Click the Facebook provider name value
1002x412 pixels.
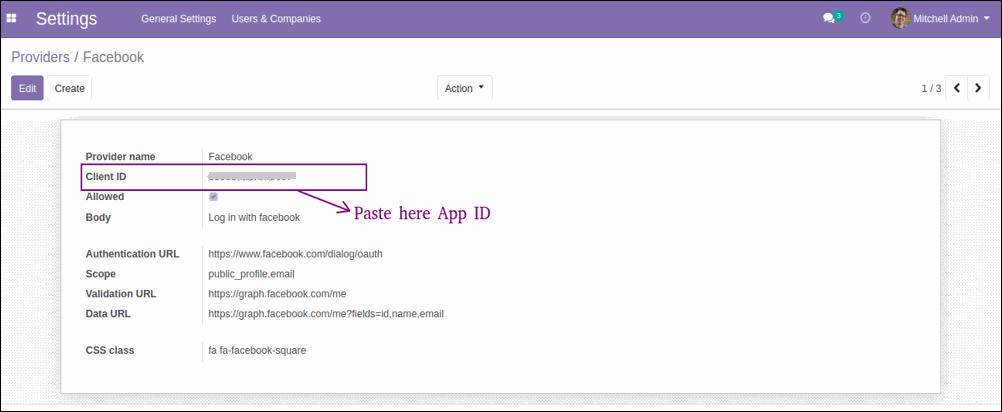tap(231, 156)
